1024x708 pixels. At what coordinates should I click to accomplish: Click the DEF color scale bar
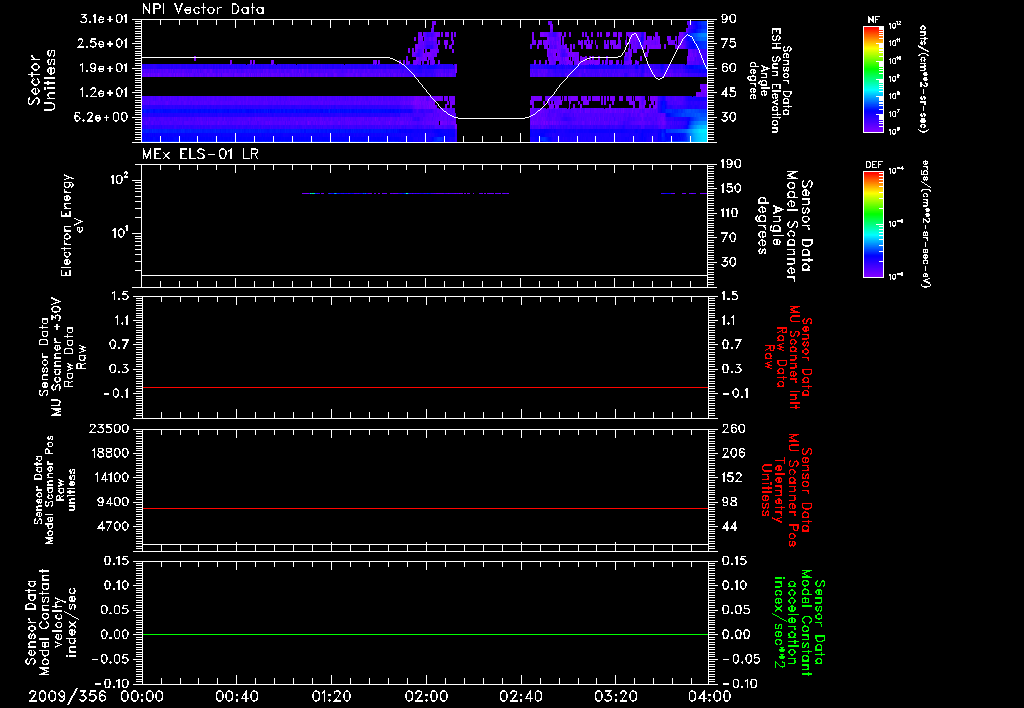pos(873,224)
